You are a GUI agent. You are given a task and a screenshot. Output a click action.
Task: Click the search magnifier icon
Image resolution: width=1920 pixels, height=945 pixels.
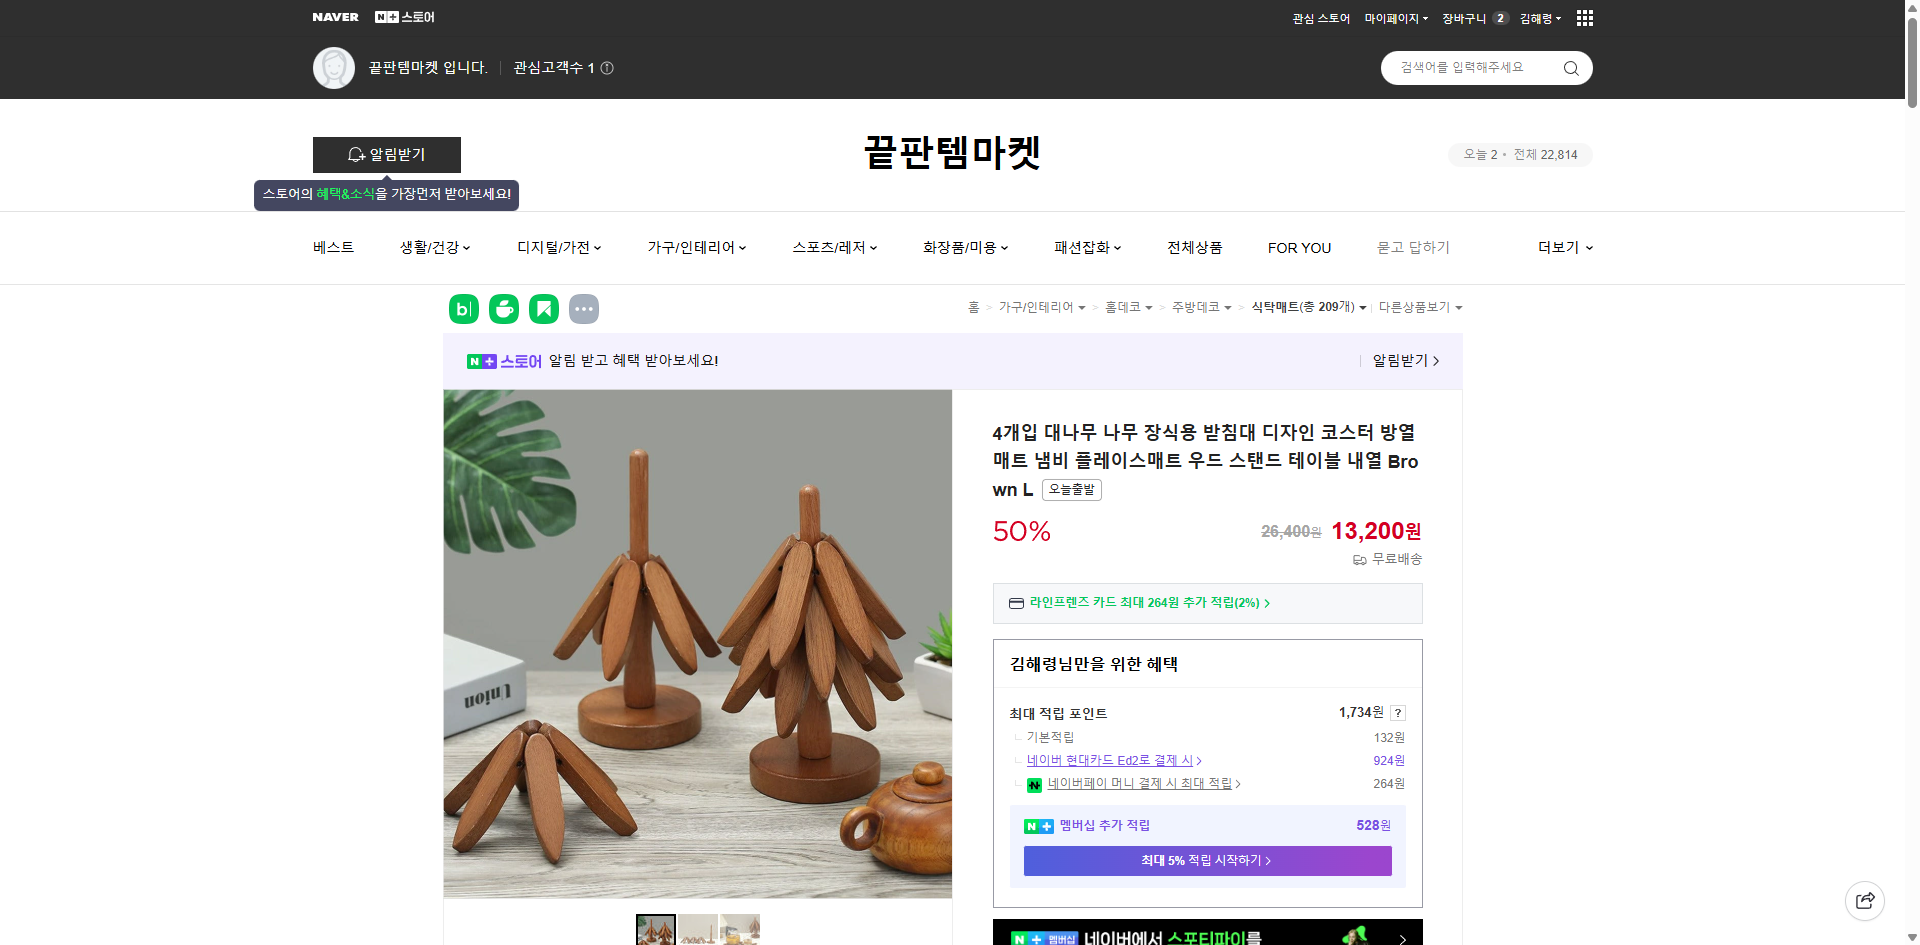coord(1570,67)
